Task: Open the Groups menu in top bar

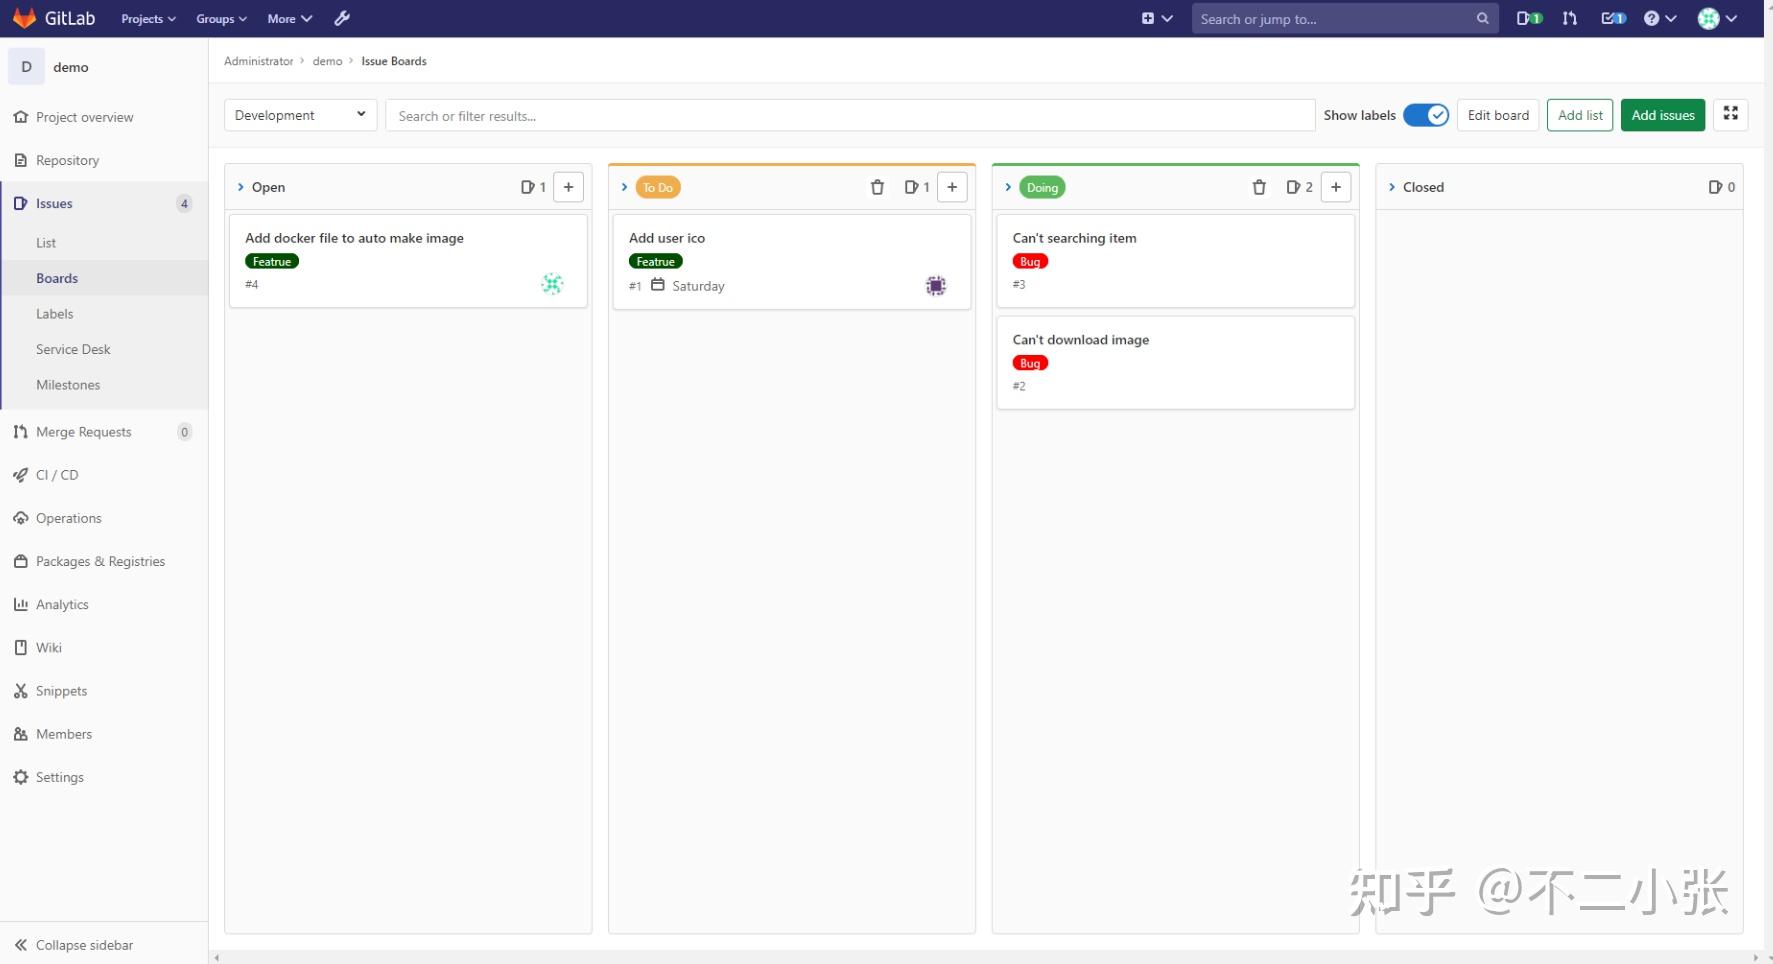Action: coord(221,18)
